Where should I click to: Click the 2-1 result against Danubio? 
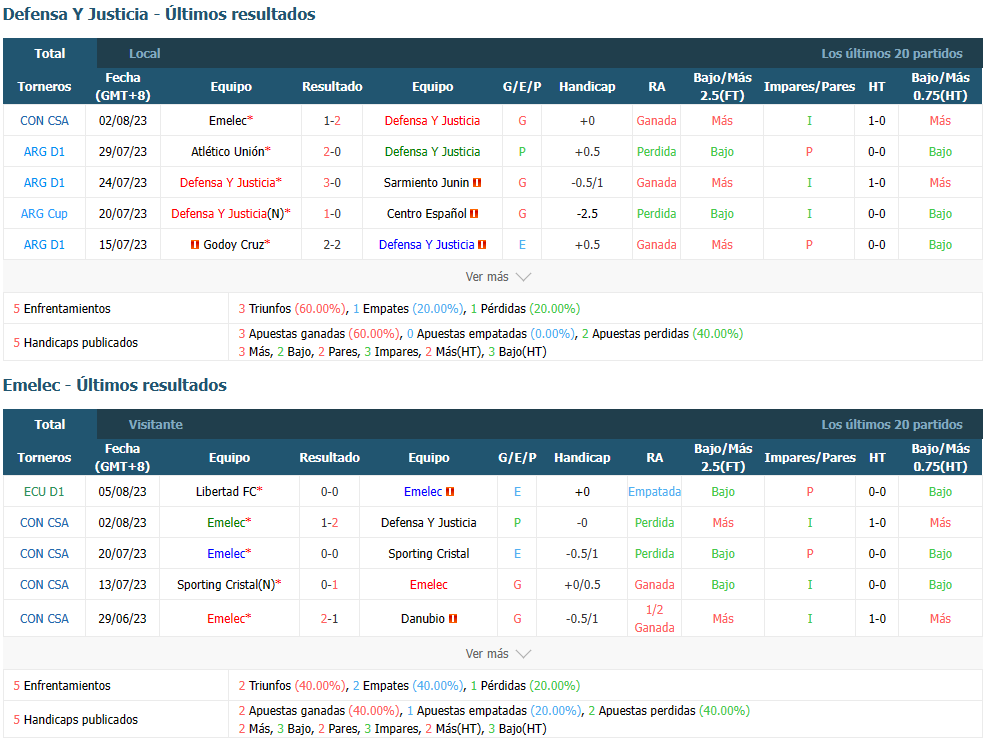tap(330, 618)
